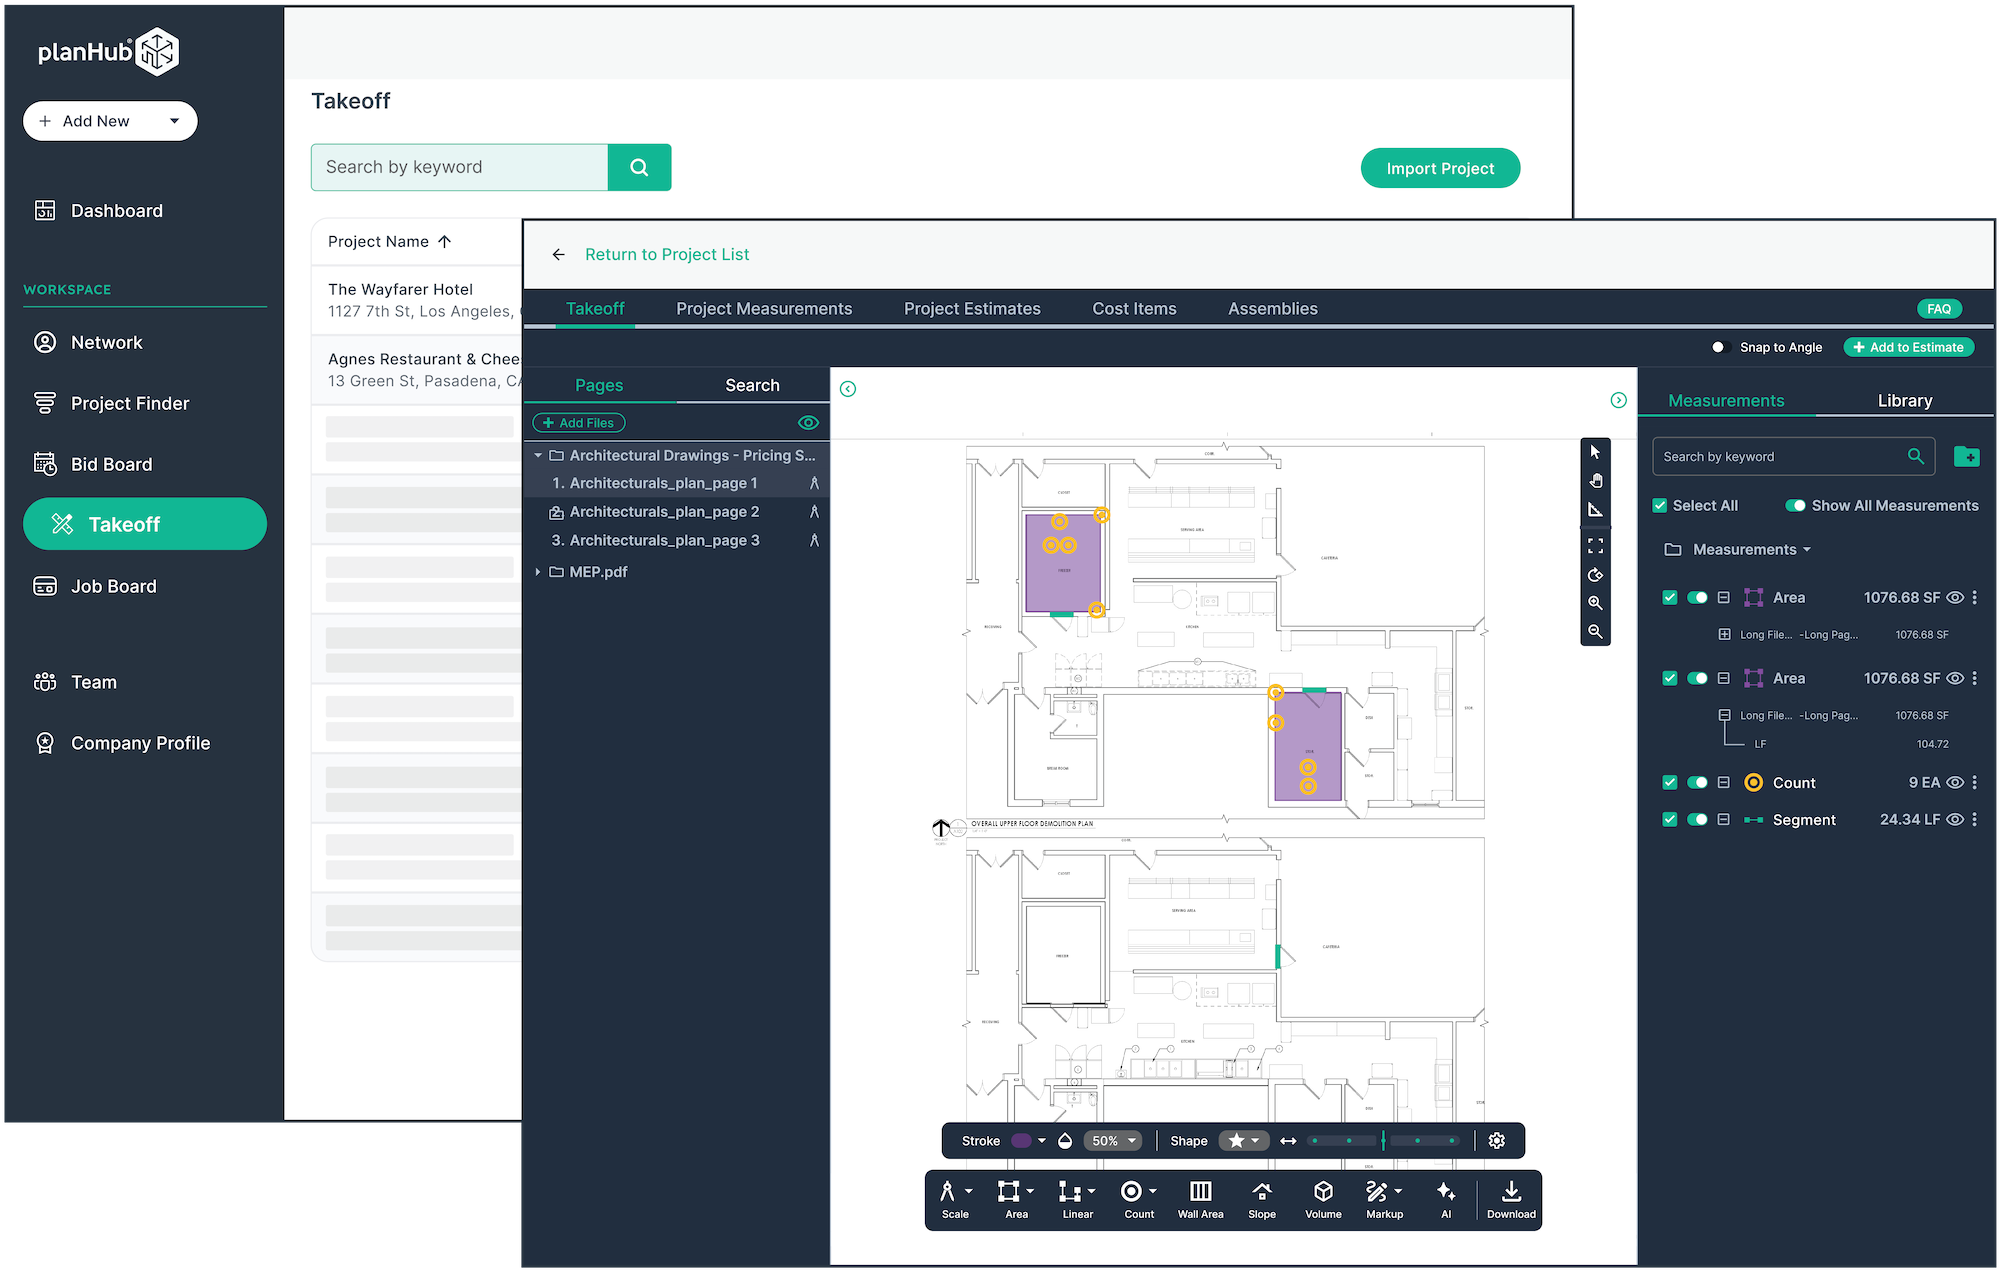Open the Shape style dropdown with the star
The image size is (2000, 1273).
point(1244,1140)
